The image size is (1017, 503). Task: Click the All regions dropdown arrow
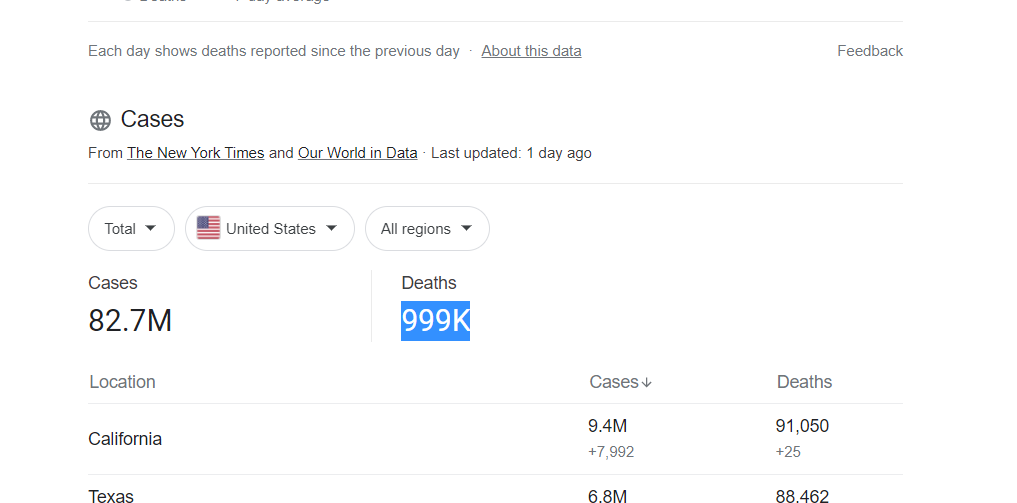coord(466,228)
